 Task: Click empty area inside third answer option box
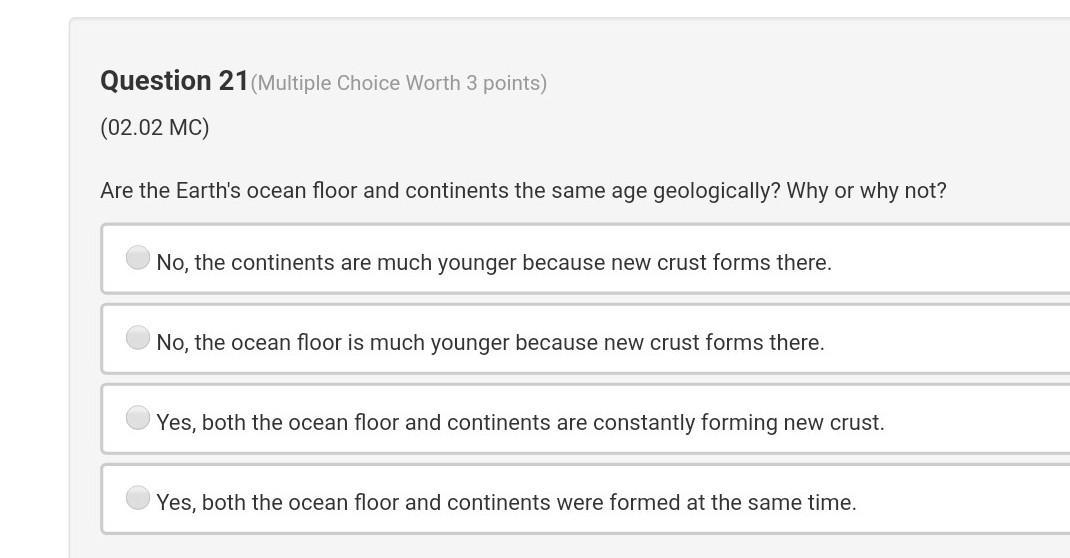983,419
